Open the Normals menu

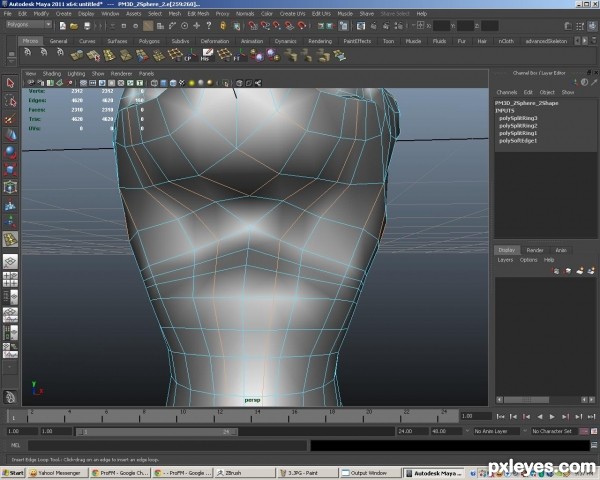click(x=245, y=14)
